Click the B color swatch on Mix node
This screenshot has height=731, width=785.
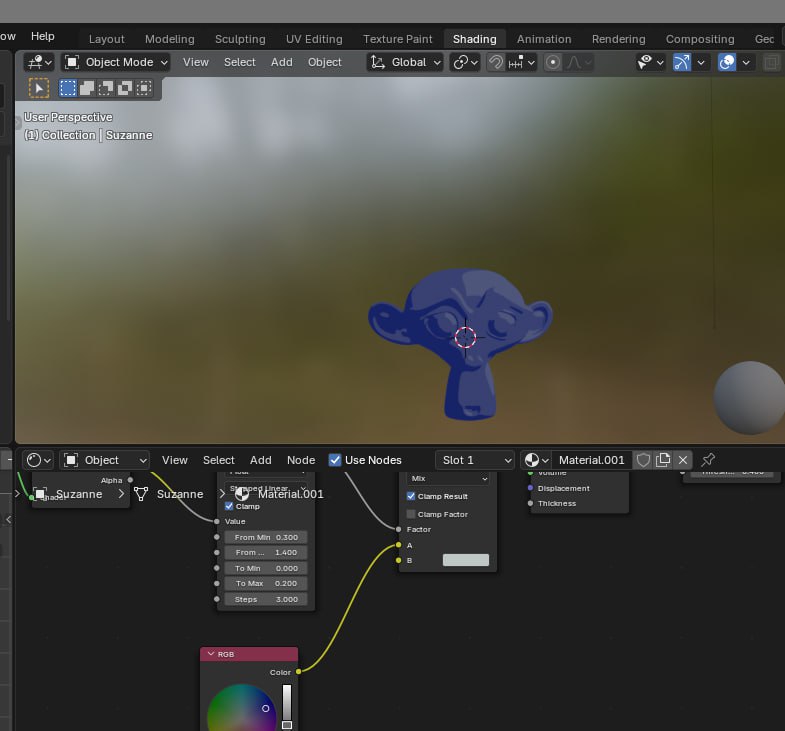(x=465, y=560)
